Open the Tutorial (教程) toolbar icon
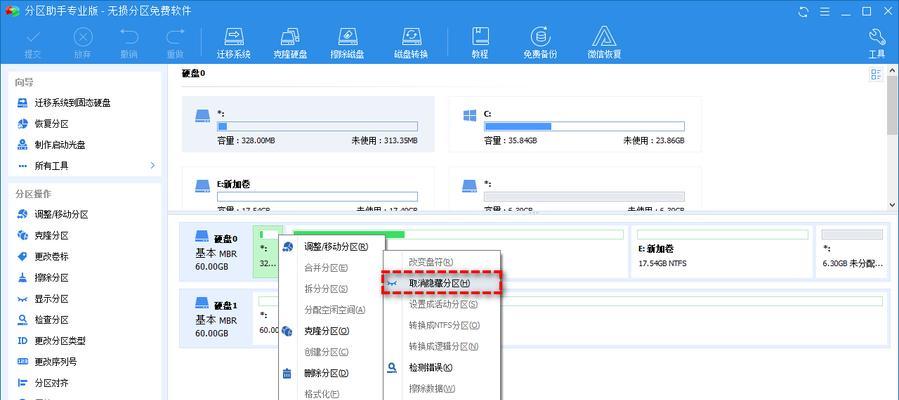Screen dimensions: 899x400 pos(480,43)
